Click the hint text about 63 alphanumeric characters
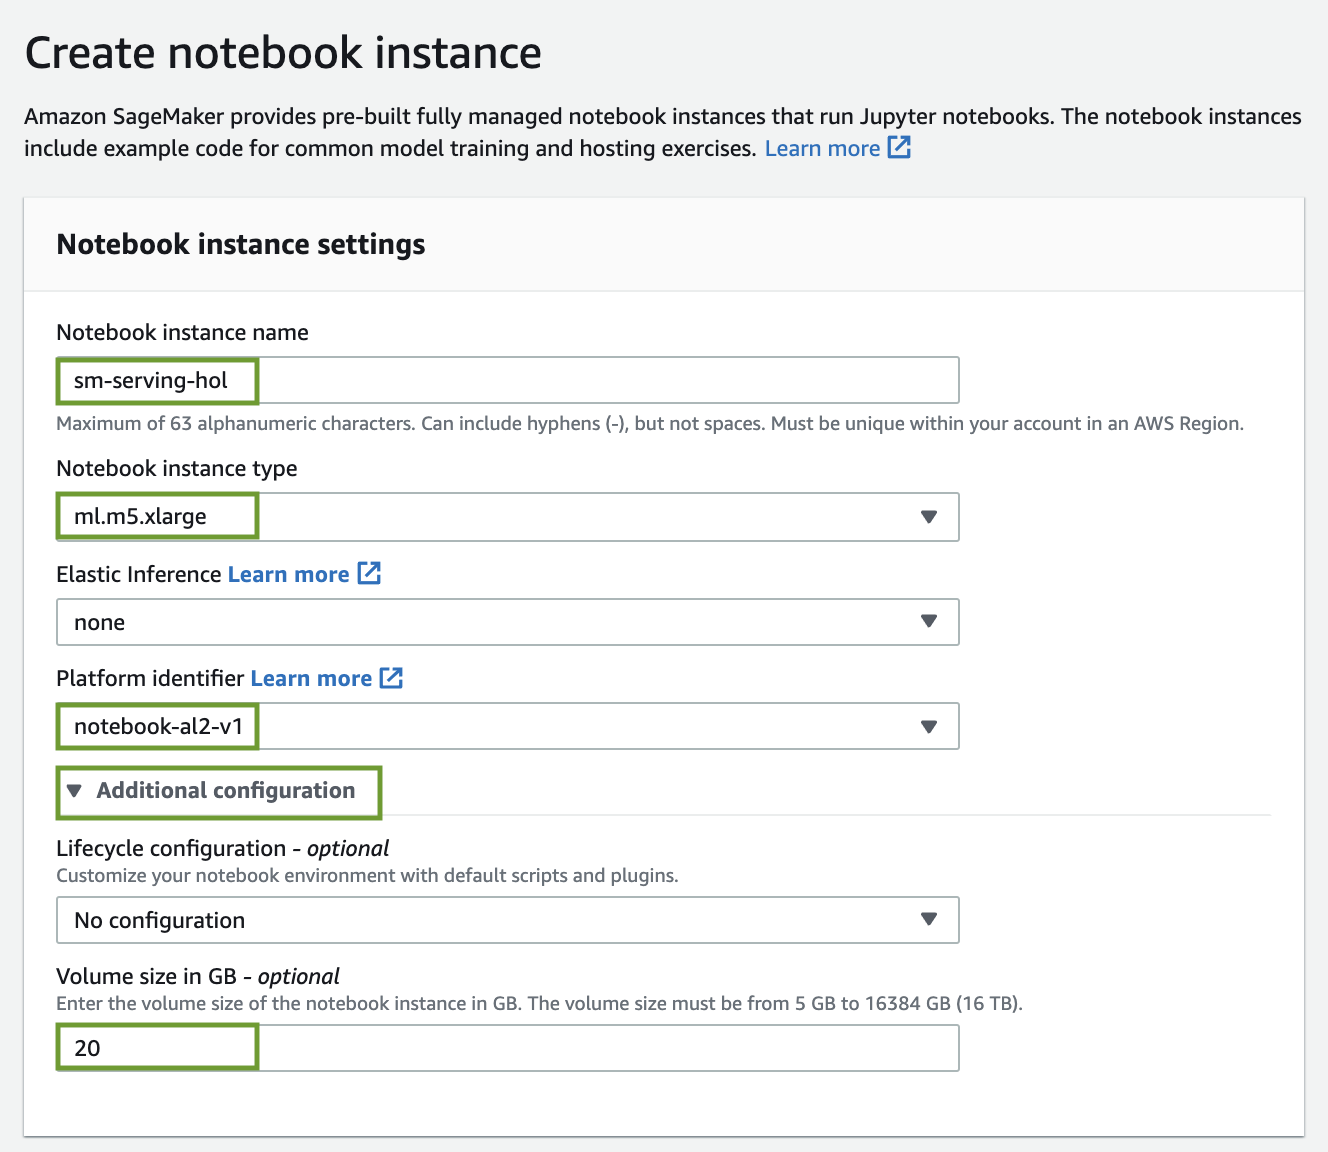The width and height of the screenshot is (1328, 1152). pos(650,423)
